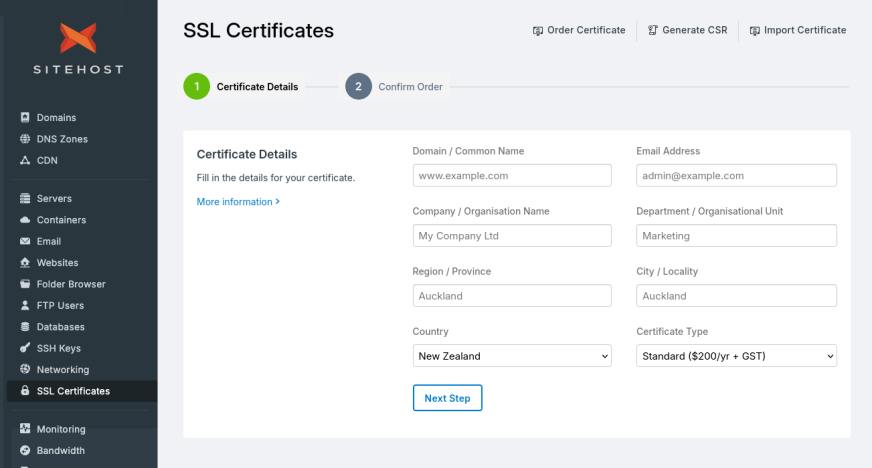Focus the Domain / Common Name field
Image resolution: width=872 pixels, height=468 pixels.
point(511,176)
